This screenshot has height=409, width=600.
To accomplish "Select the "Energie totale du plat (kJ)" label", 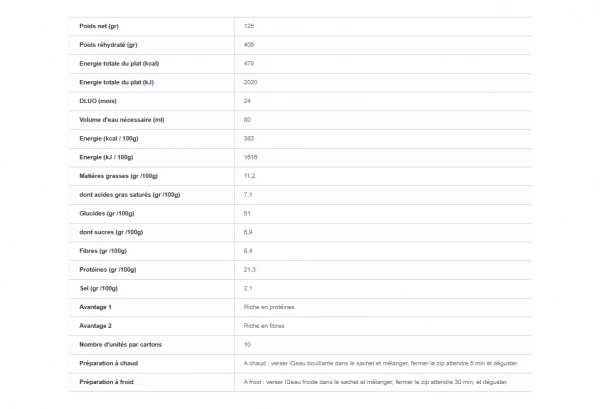I will tap(118, 82).
